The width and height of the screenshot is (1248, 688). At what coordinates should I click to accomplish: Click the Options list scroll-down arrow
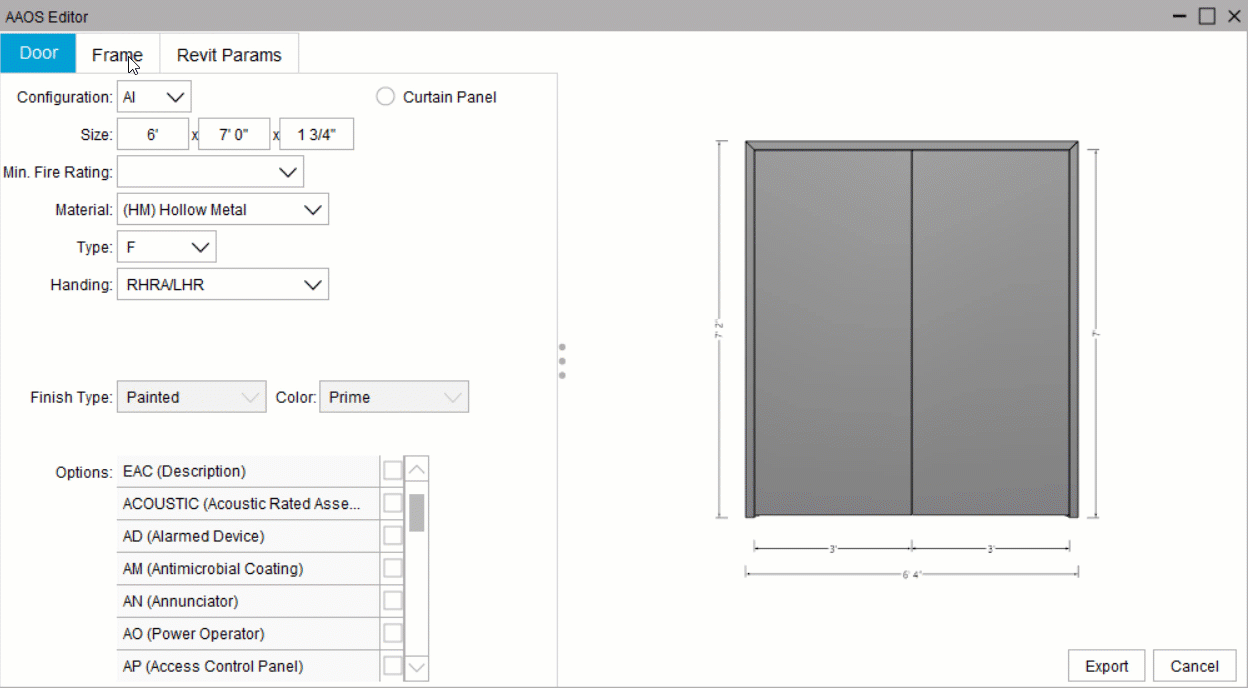(x=416, y=666)
